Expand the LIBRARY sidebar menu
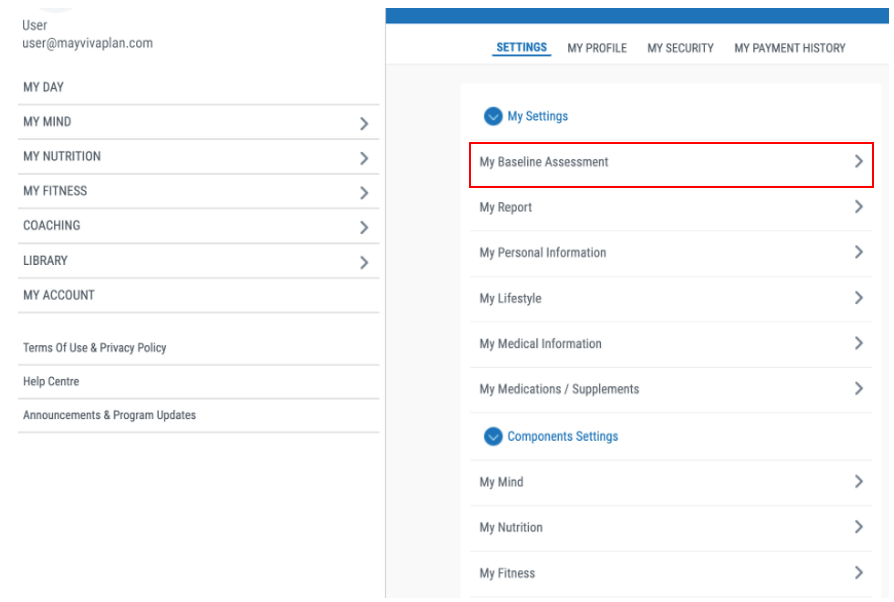 (364, 263)
